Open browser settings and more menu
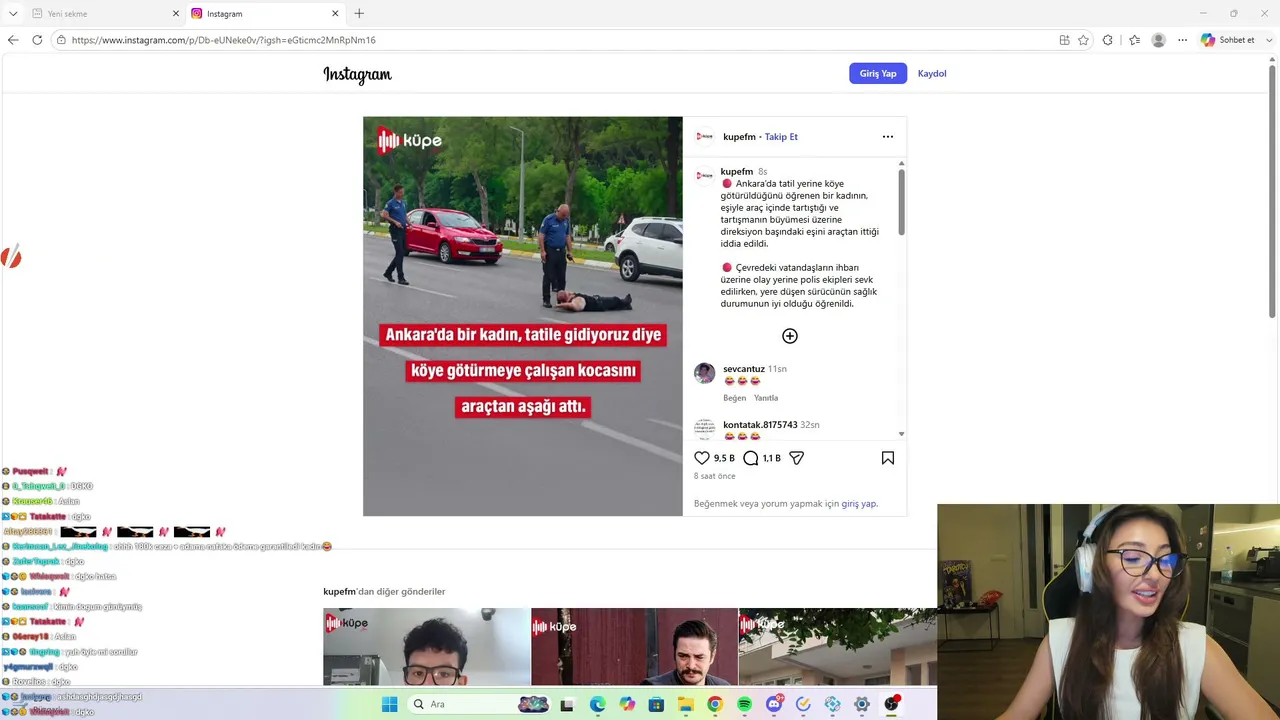The width and height of the screenshot is (1280, 720). point(1182,40)
